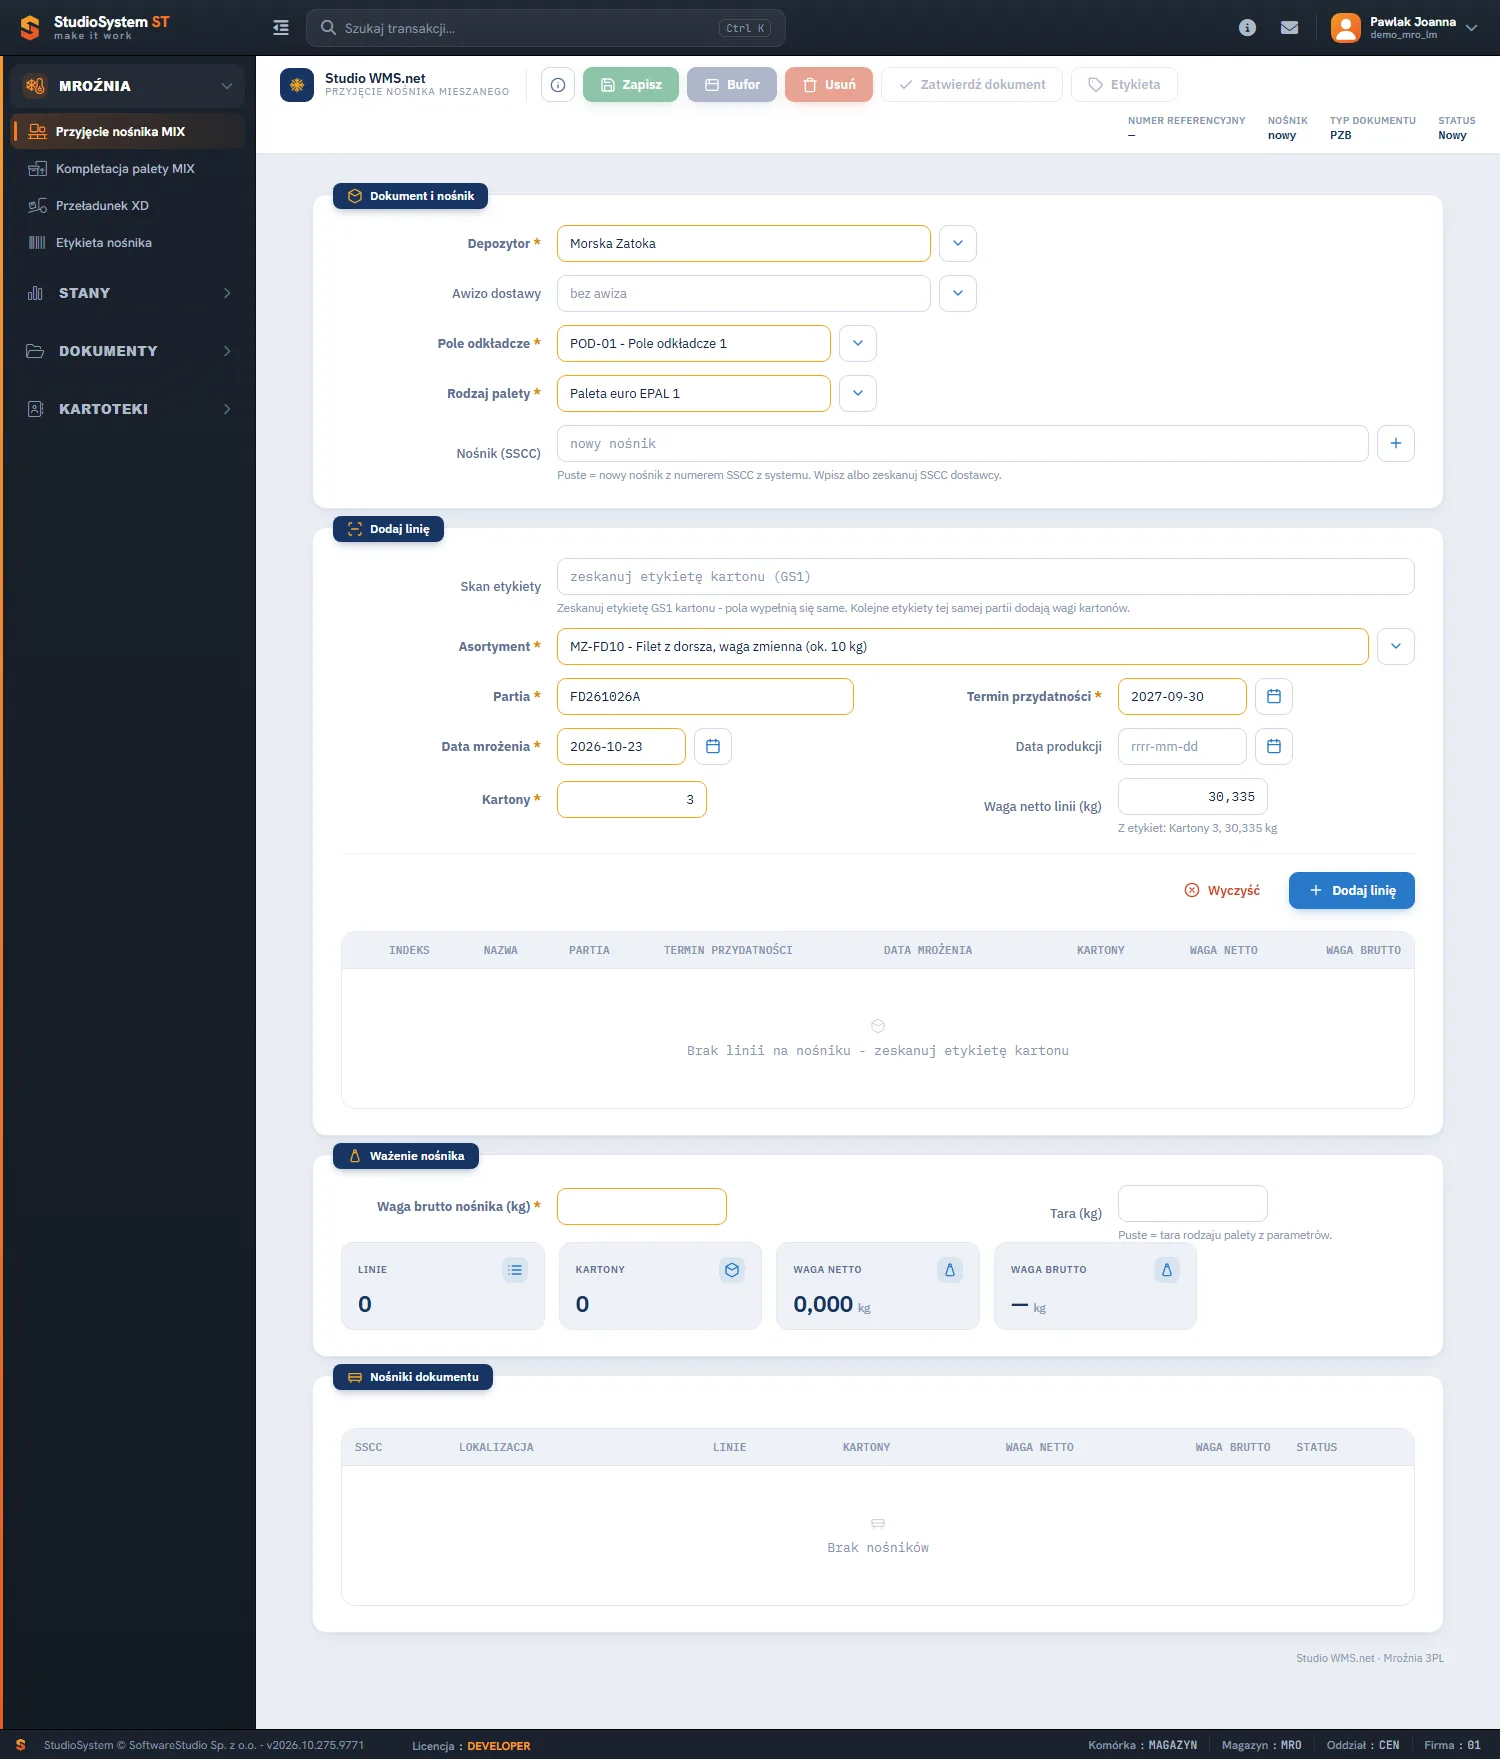Image resolution: width=1500 pixels, height=1759 pixels.
Task: Click the LINIE list icon in summary card
Action: (515, 1270)
